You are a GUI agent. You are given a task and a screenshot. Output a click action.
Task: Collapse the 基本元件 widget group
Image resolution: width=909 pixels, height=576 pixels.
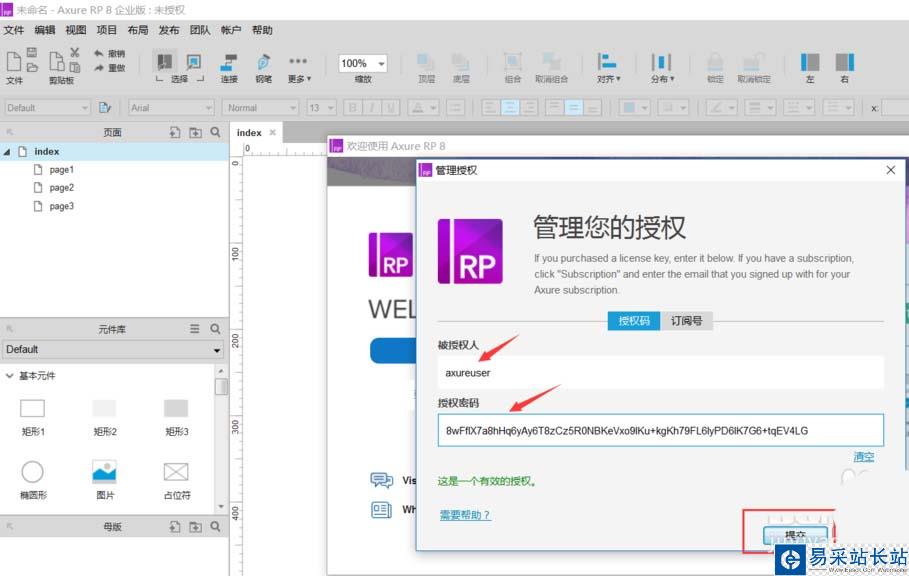tap(9, 376)
